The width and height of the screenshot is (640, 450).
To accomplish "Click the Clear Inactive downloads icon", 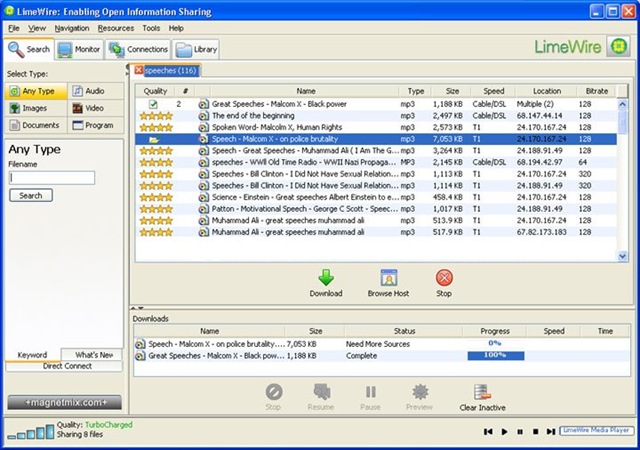I will (481, 392).
